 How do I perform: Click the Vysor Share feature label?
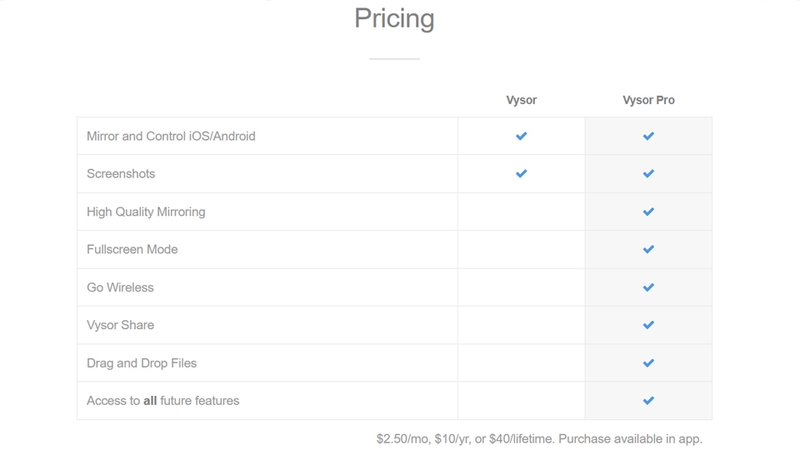pyautogui.click(x=120, y=325)
